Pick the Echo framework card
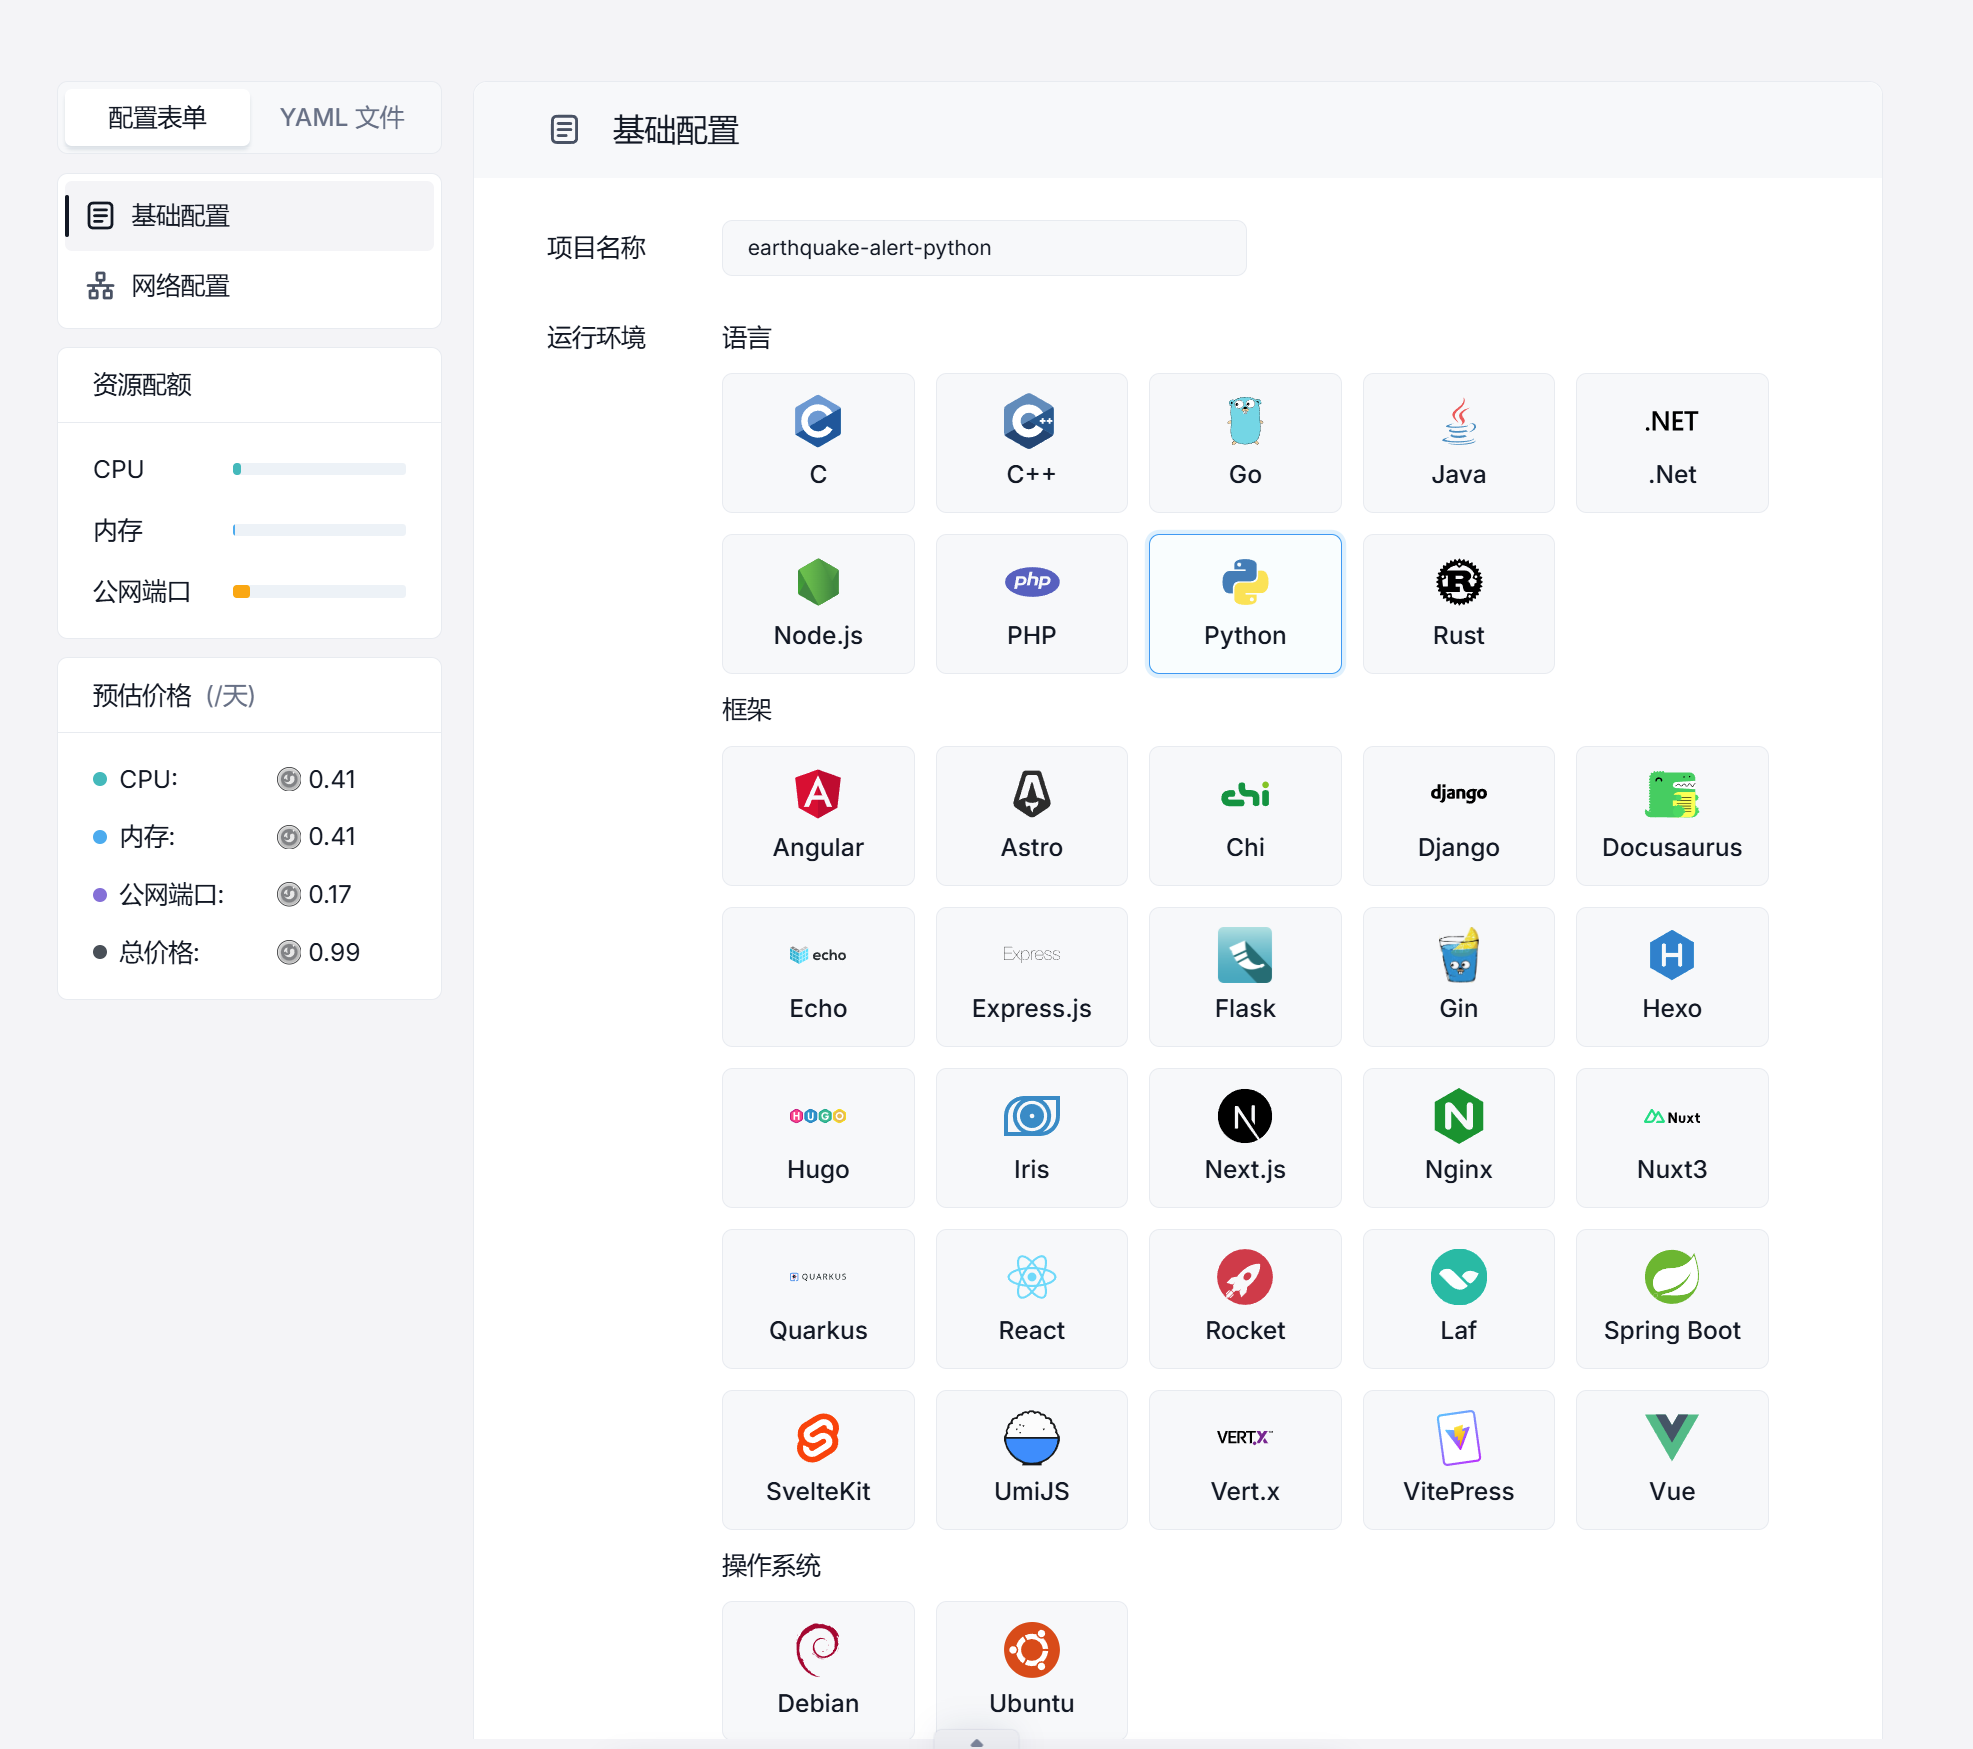The image size is (1973, 1749). 818,977
